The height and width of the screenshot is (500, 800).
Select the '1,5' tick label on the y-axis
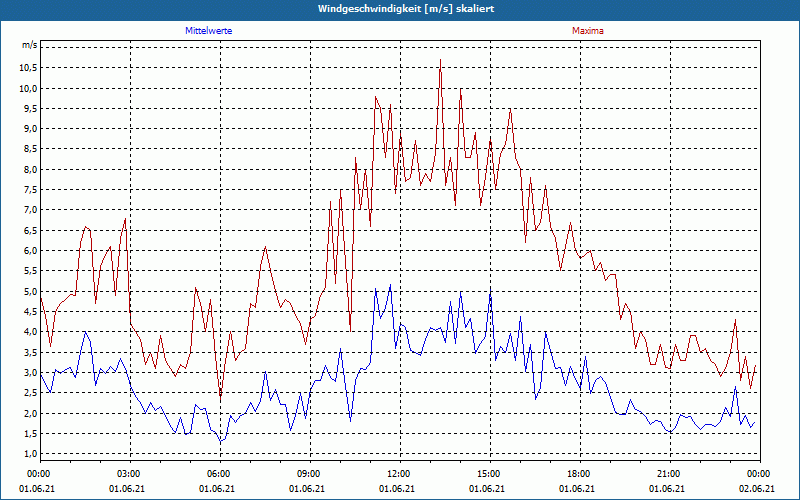click(31, 433)
